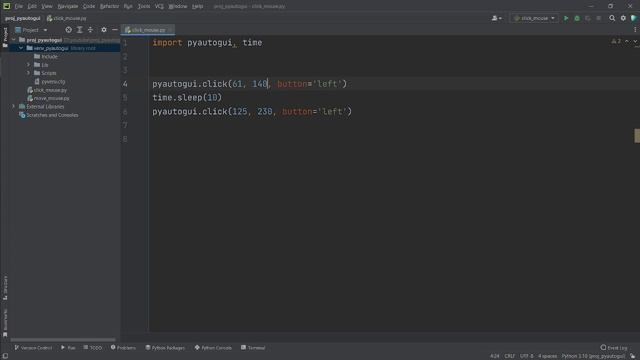Viewport: 640px width, 360px height.
Task: Open the Edit menu
Action: (32, 6)
